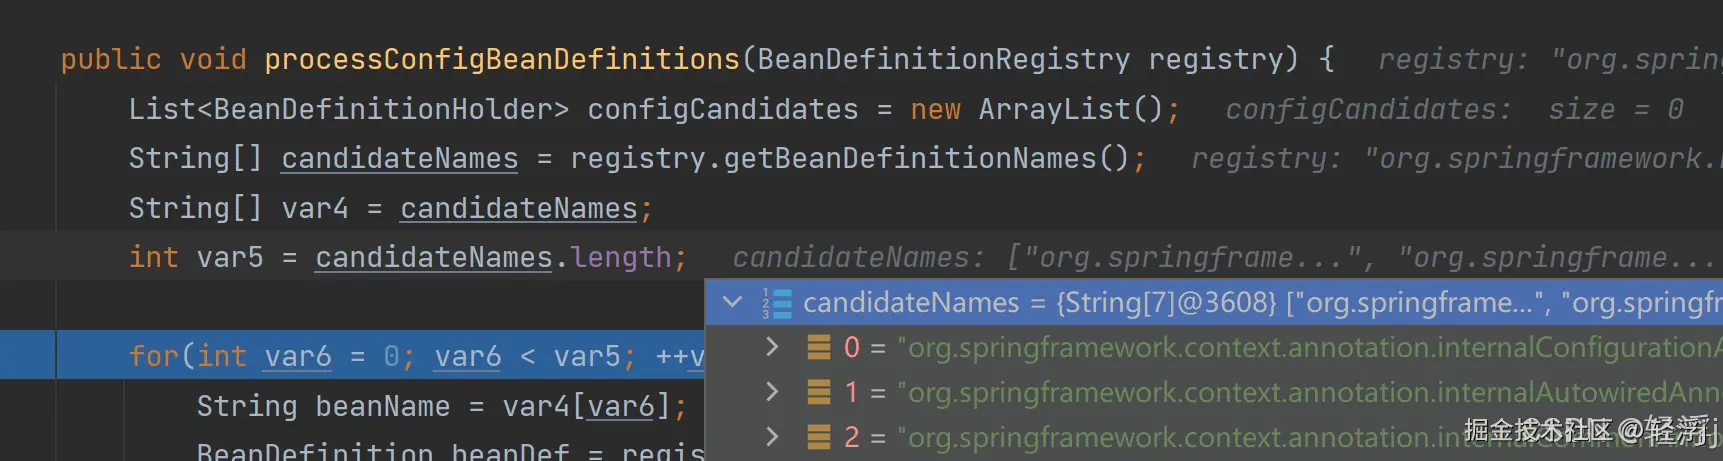Click the inline registry hint on method line
1723x461 pixels.
click(1550, 60)
